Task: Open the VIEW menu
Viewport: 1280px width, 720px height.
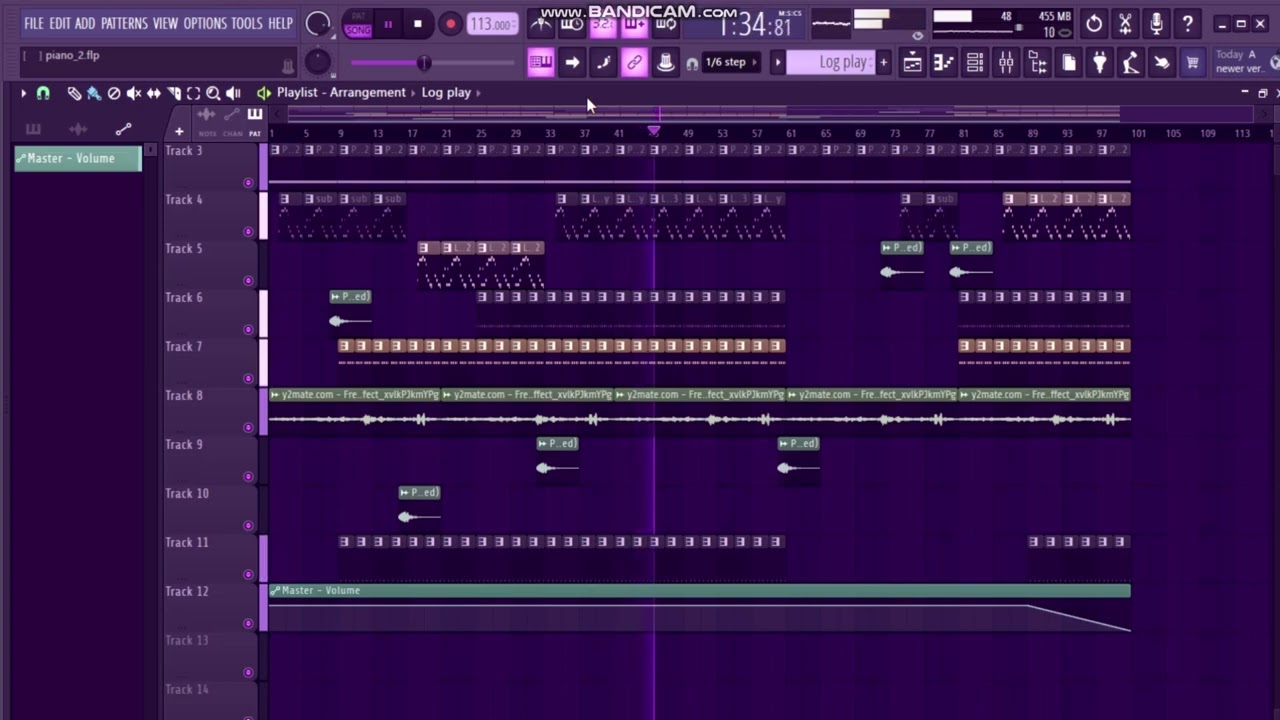Action: (166, 23)
